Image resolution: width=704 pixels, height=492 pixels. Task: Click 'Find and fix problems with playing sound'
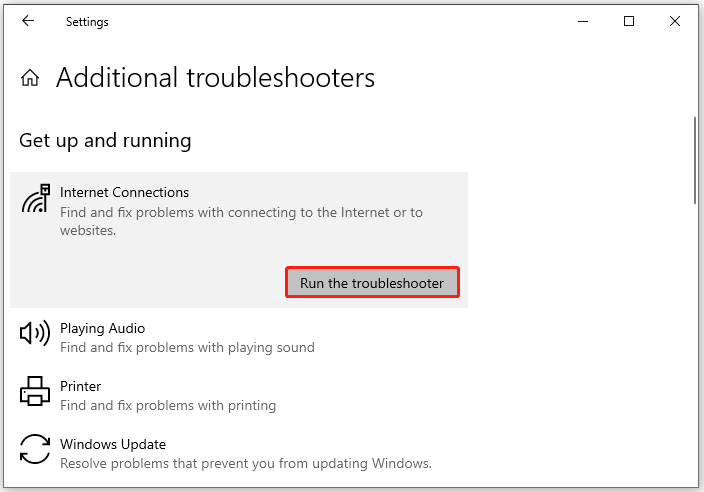click(x=187, y=347)
